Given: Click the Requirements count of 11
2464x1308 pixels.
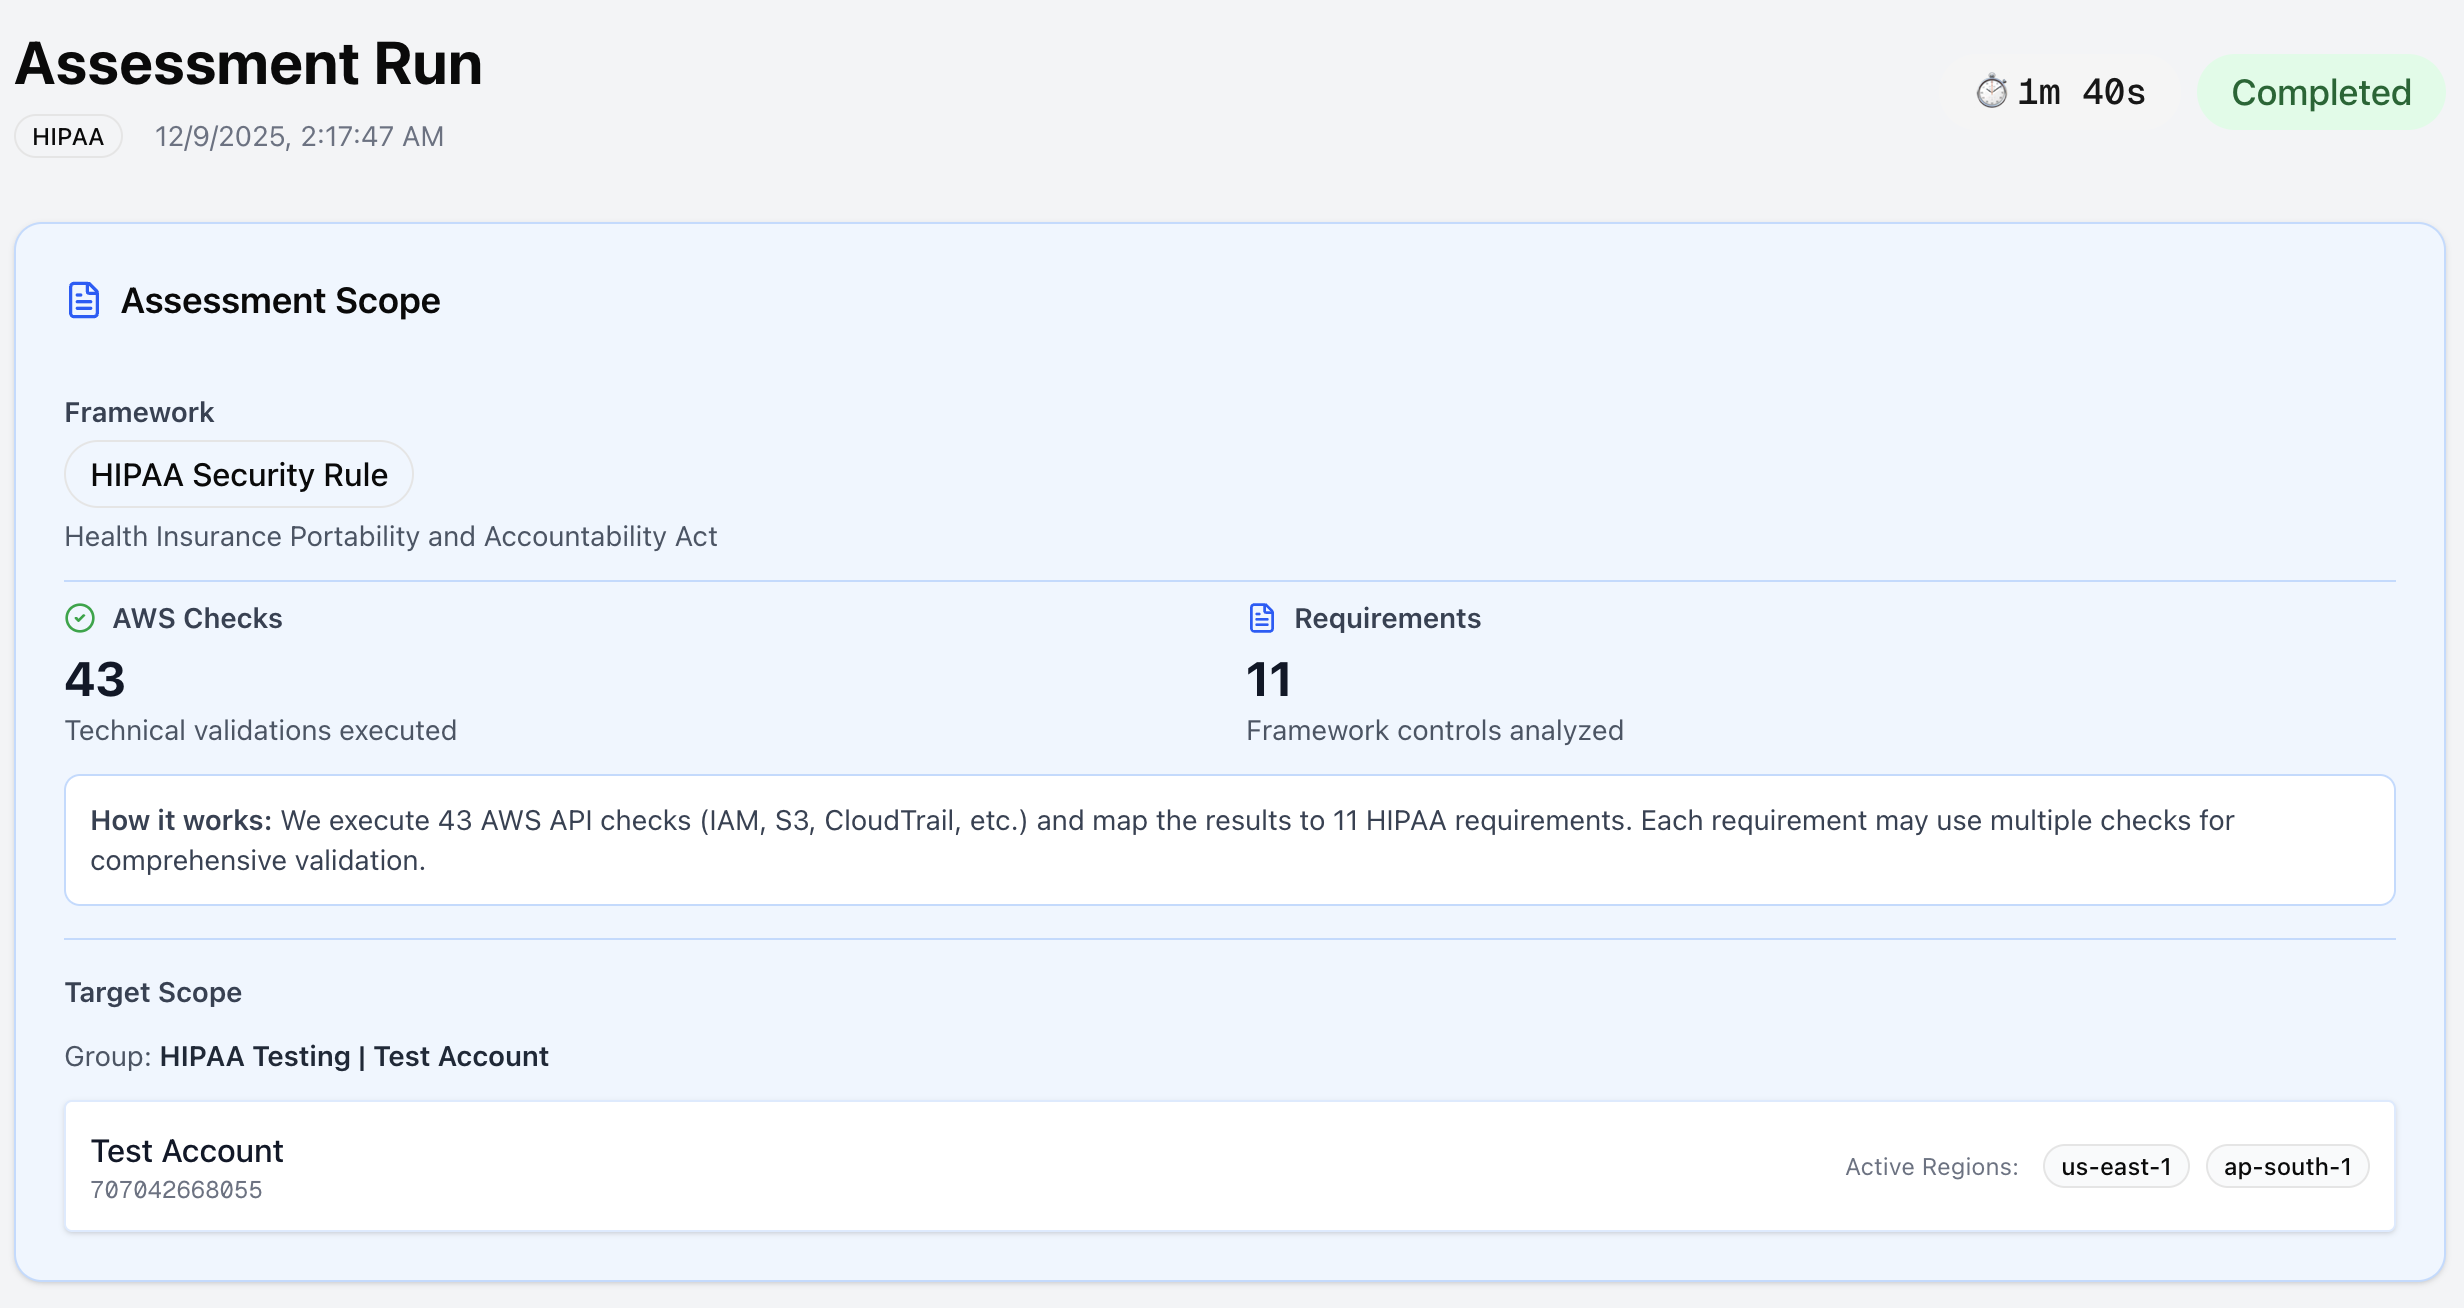Looking at the screenshot, I should [1268, 679].
